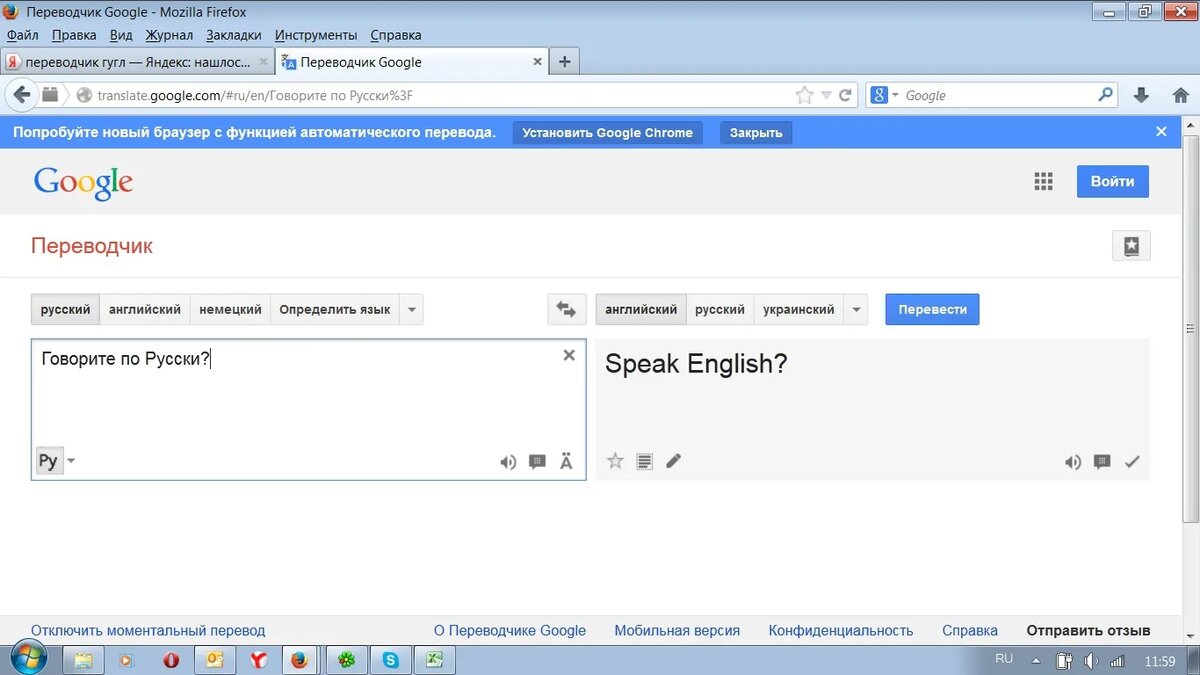Viewport: 1200px width, 675px height.
Task: Open Opera from the taskbar
Action: pos(172,660)
